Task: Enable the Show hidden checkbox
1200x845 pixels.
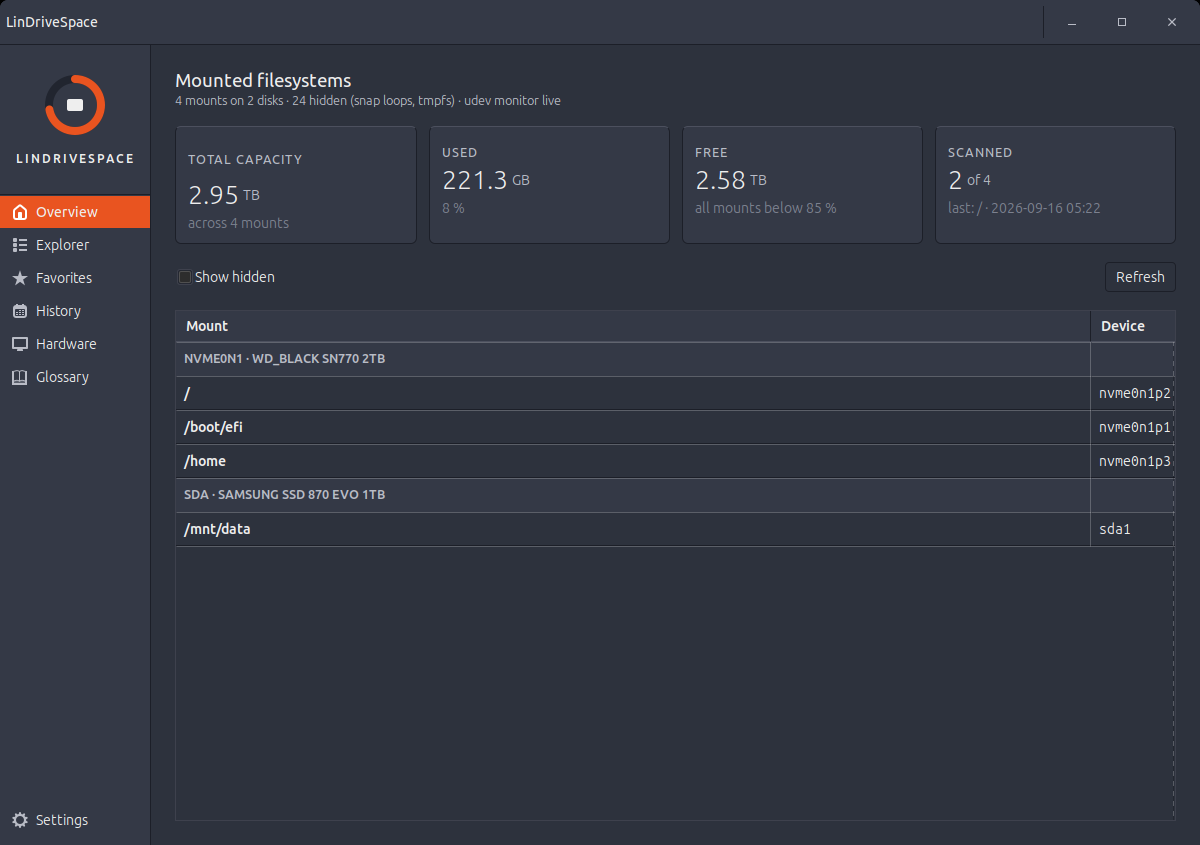Action: (x=185, y=277)
